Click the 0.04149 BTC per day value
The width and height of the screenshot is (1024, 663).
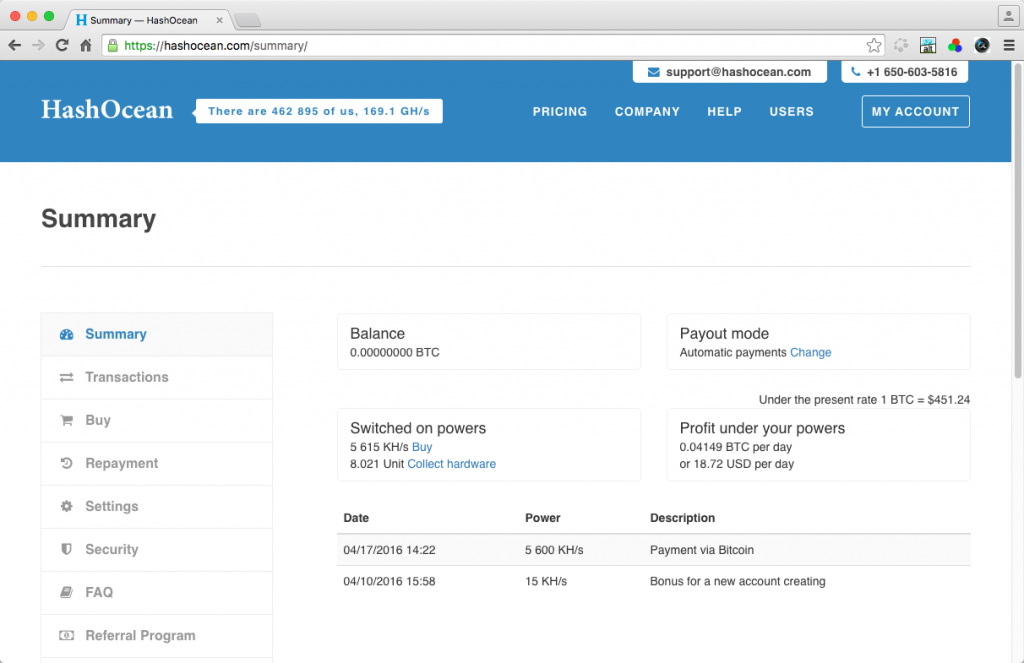pos(735,447)
